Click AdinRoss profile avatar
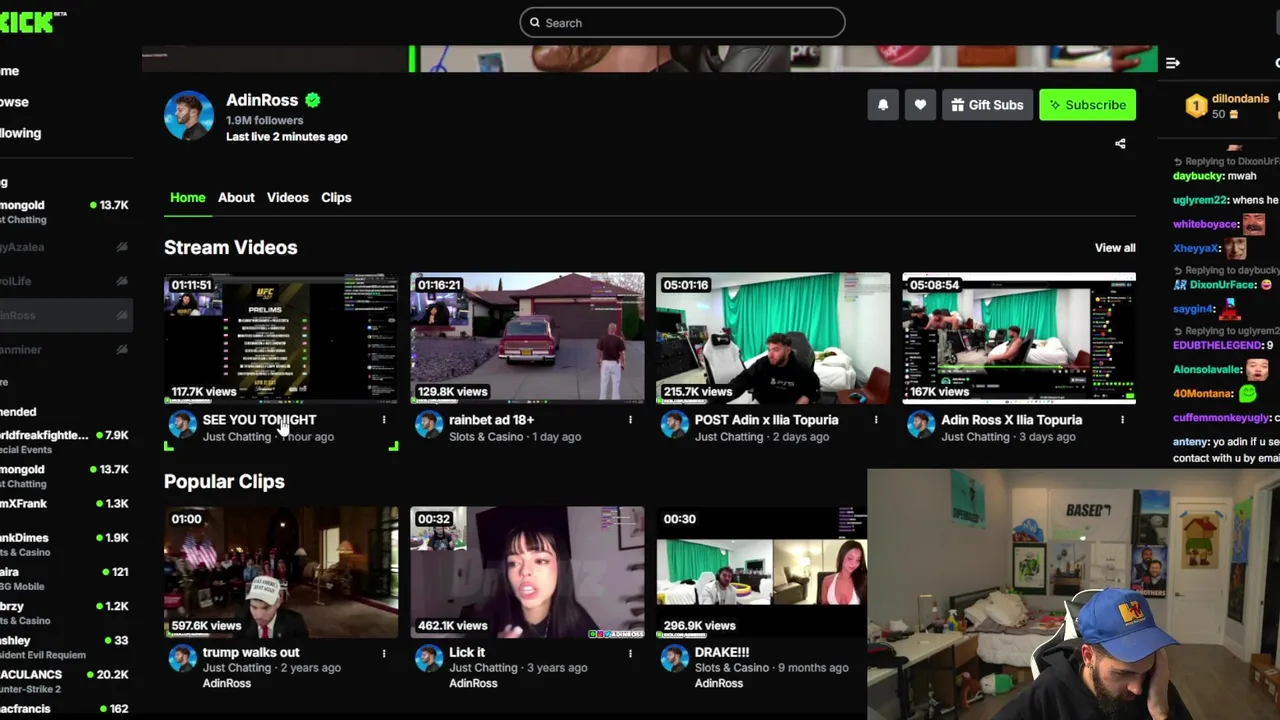Image resolution: width=1280 pixels, height=720 pixels. [189, 116]
